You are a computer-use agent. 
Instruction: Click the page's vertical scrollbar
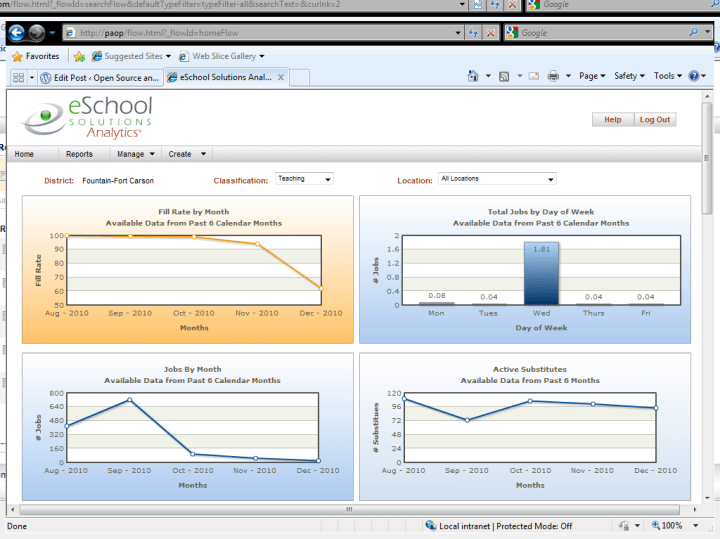(x=707, y=300)
